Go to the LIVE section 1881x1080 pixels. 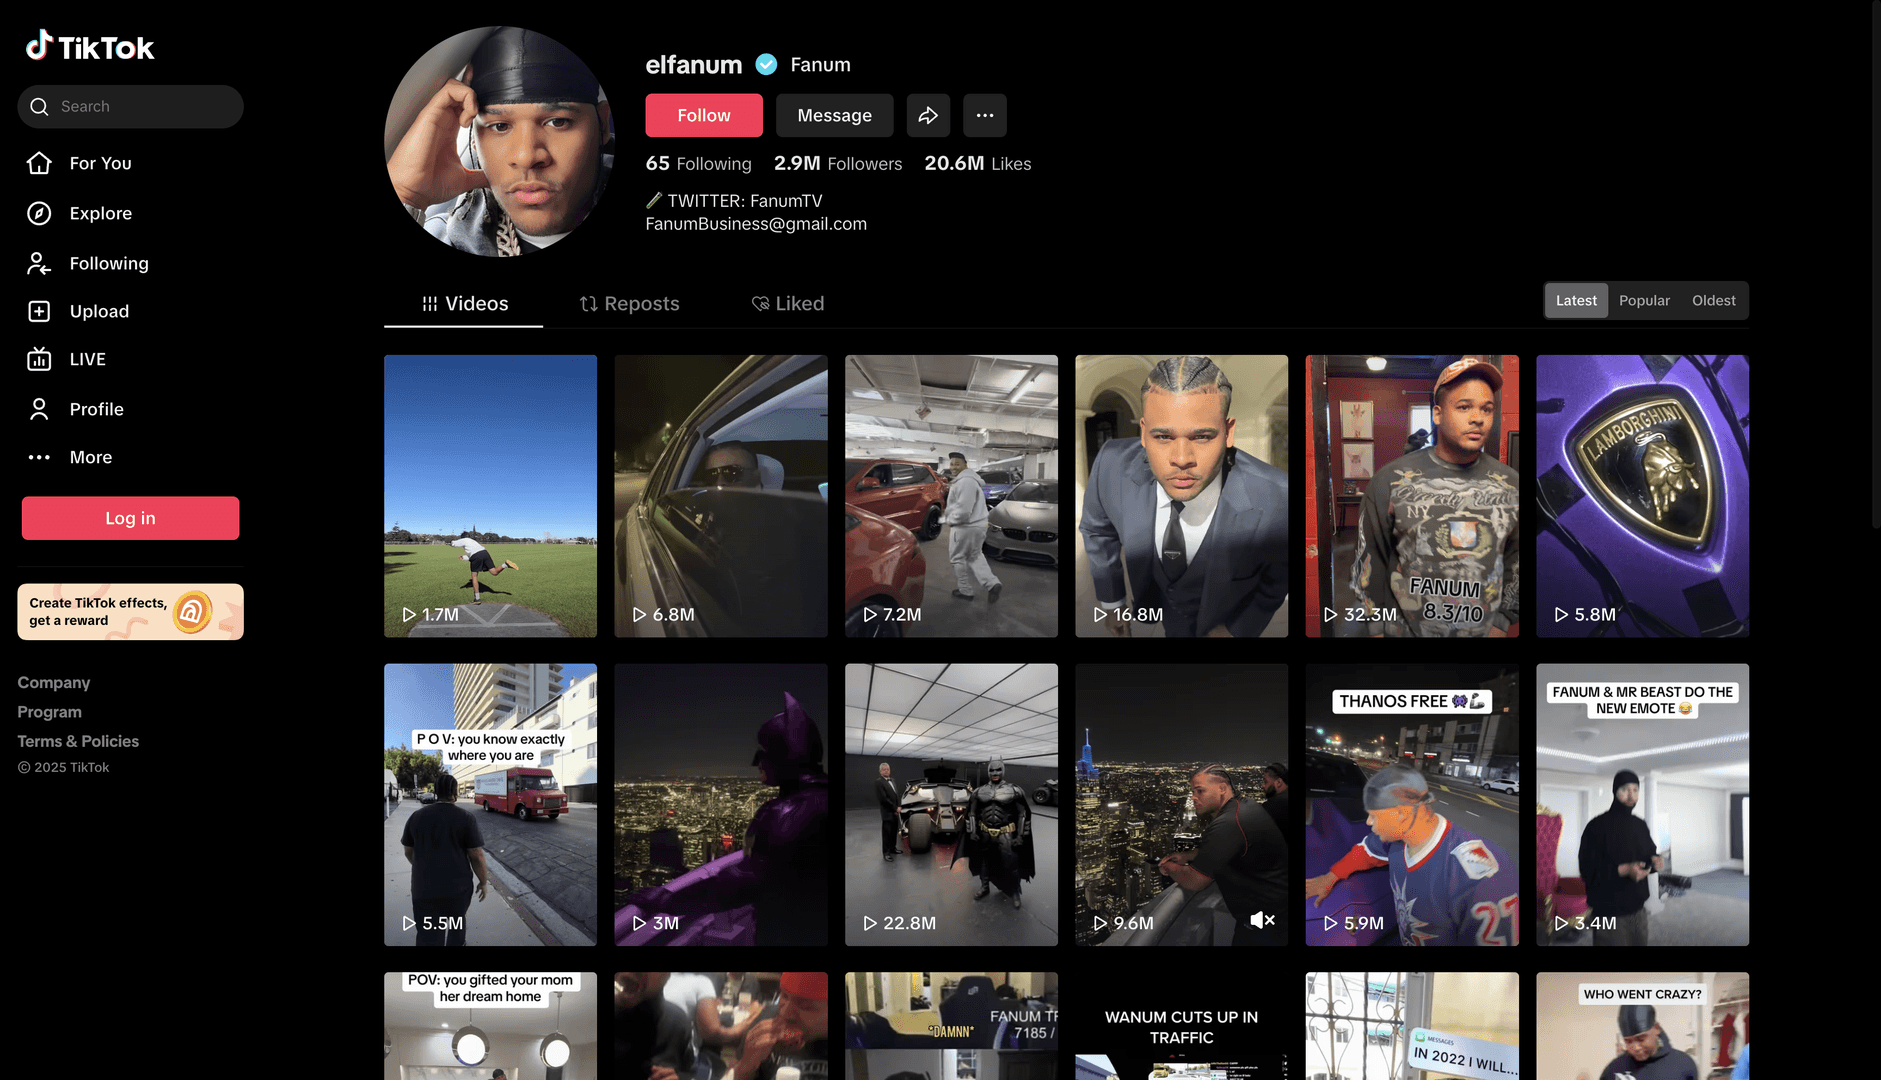tap(87, 359)
